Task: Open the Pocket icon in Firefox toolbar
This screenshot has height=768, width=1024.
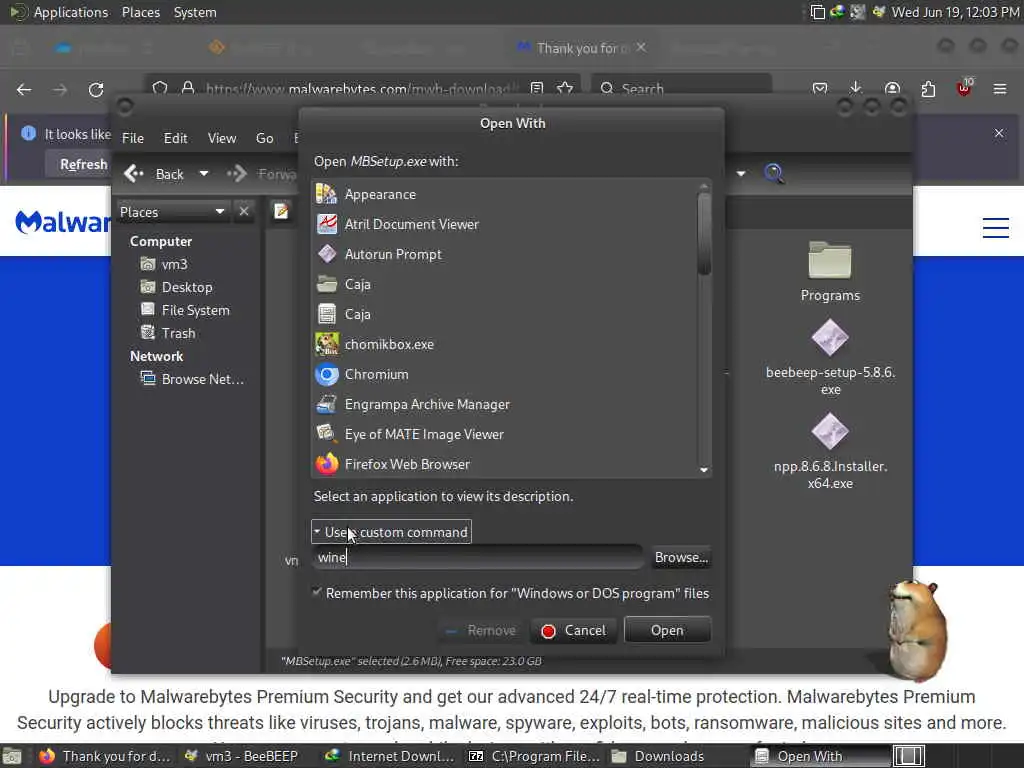Action: point(820,89)
